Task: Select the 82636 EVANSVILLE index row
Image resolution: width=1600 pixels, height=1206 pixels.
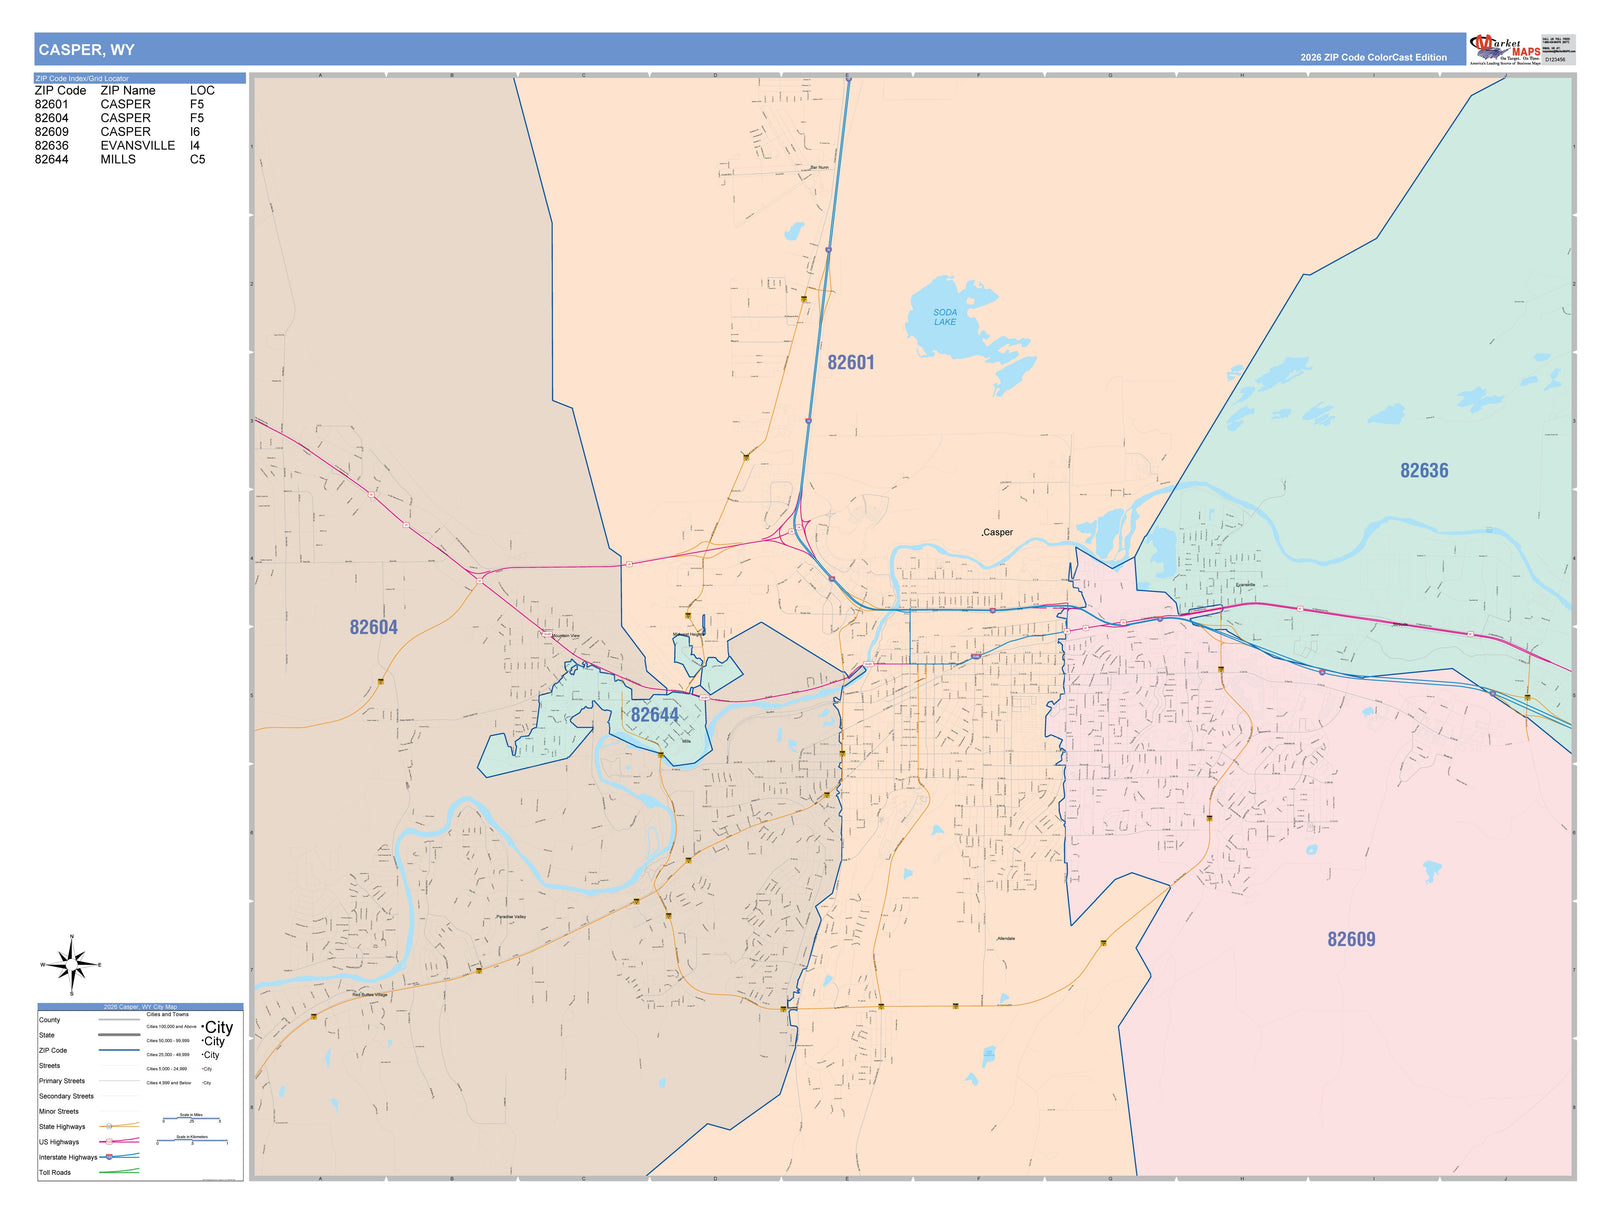Action: click(118, 145)
